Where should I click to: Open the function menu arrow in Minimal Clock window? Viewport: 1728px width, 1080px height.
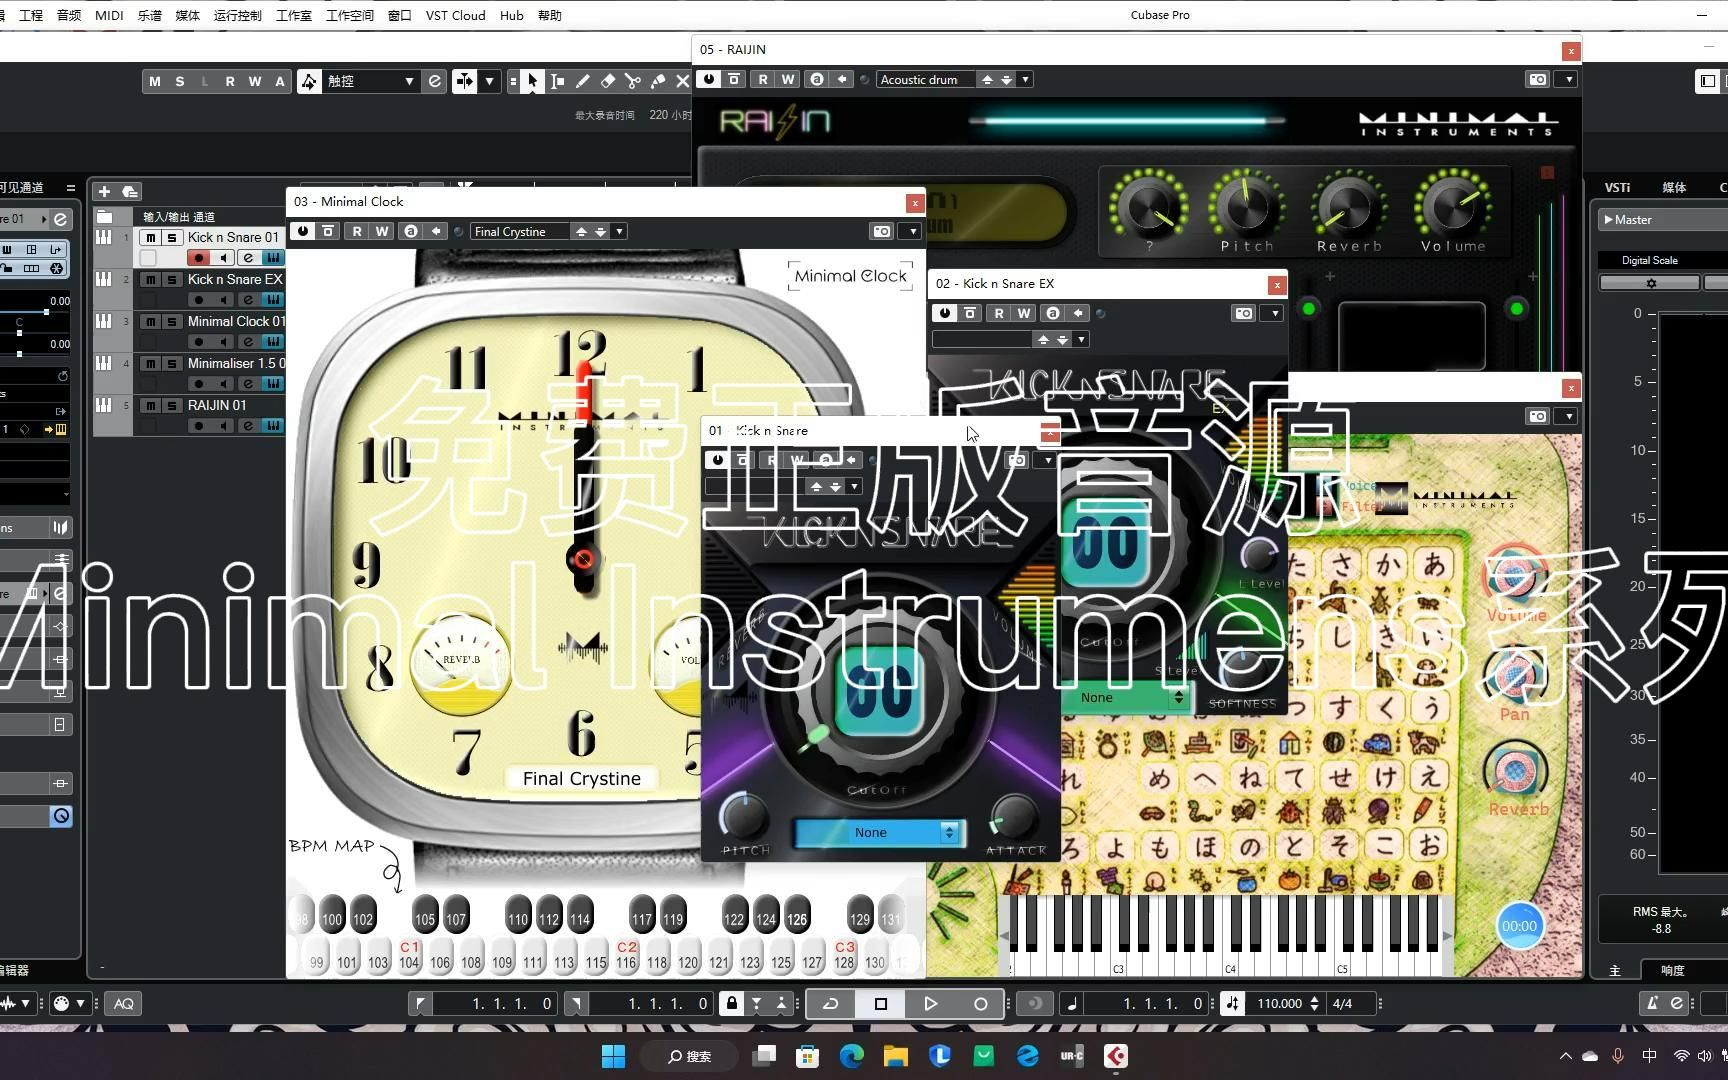[912, 231]
